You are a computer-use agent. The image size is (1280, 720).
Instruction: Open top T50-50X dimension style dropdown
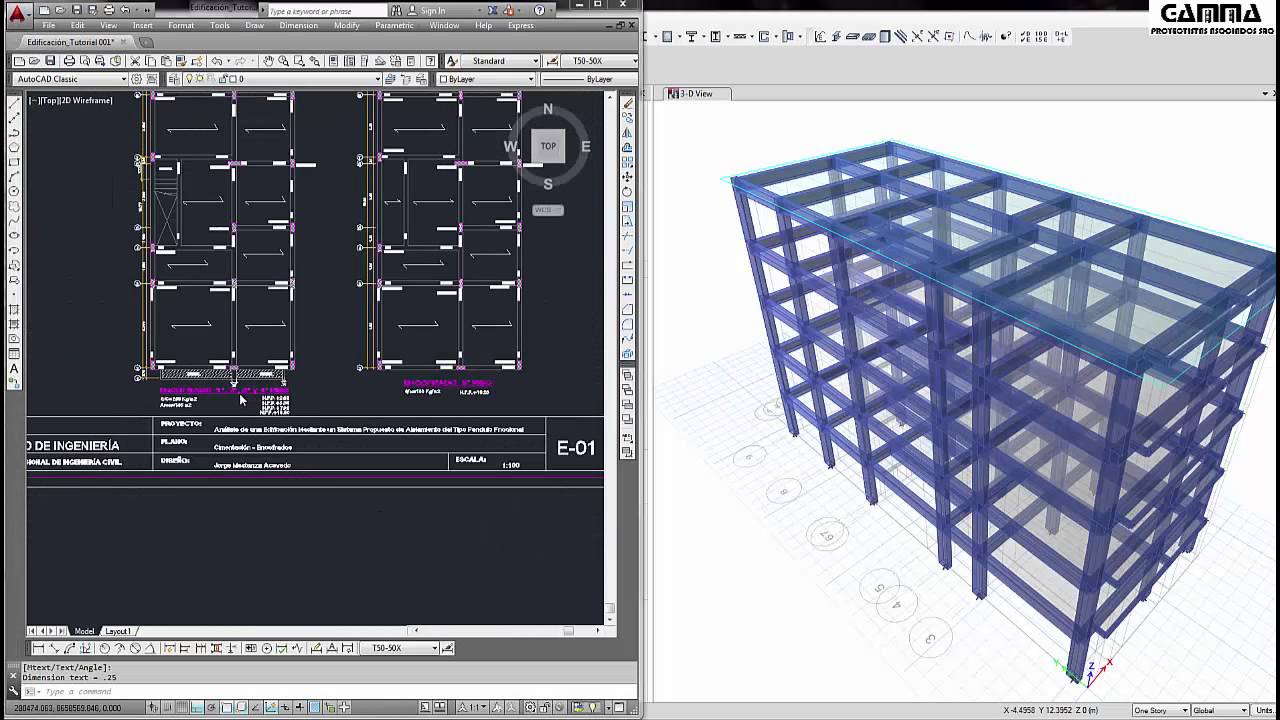[600, 61]
